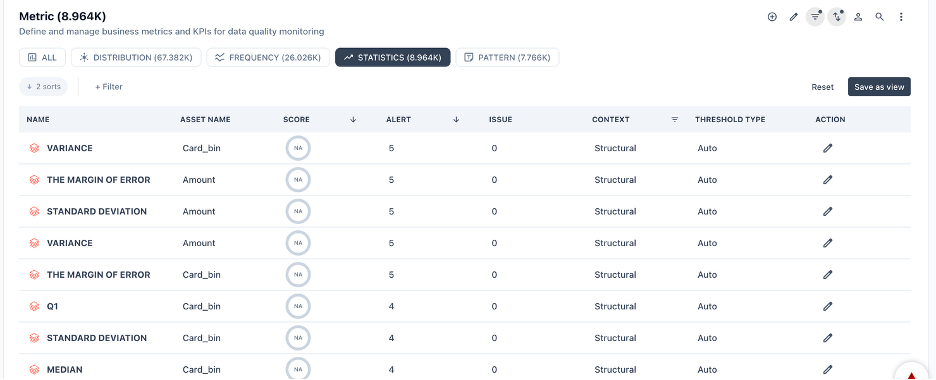Screen dimensions: 936x380
Task: Click the metric icon beside VARIANCE Amount
Action: pyautogui.click(x=35, y=243)
